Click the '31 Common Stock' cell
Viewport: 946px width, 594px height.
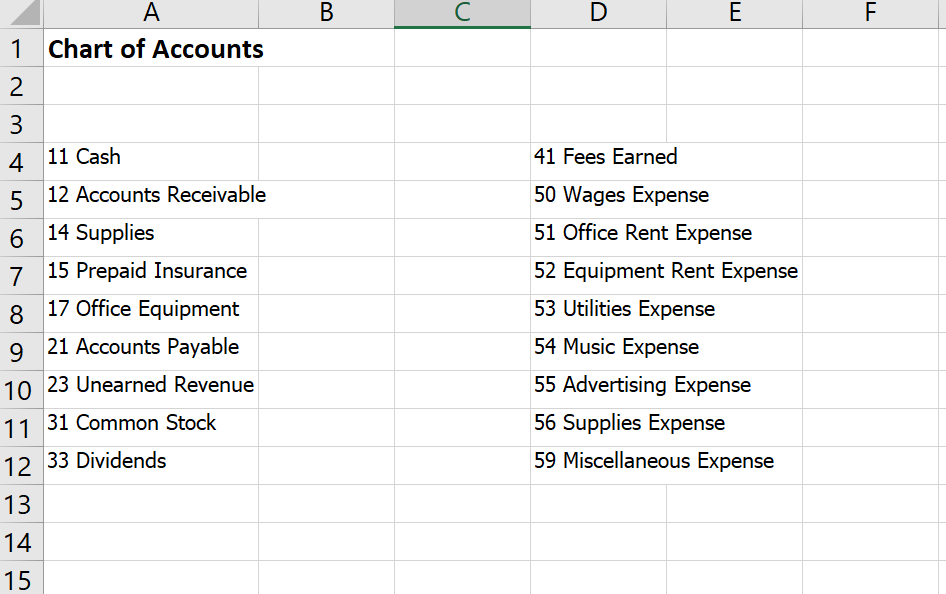151,428
